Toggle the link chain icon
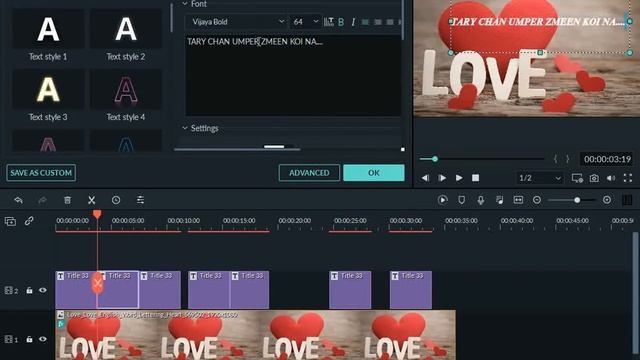640x360 pixels. 29,221
